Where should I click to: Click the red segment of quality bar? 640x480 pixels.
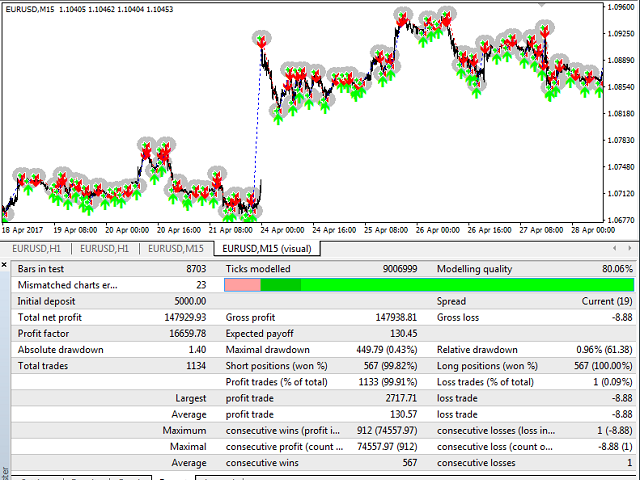pyautogui.click(x=242, y=285)
